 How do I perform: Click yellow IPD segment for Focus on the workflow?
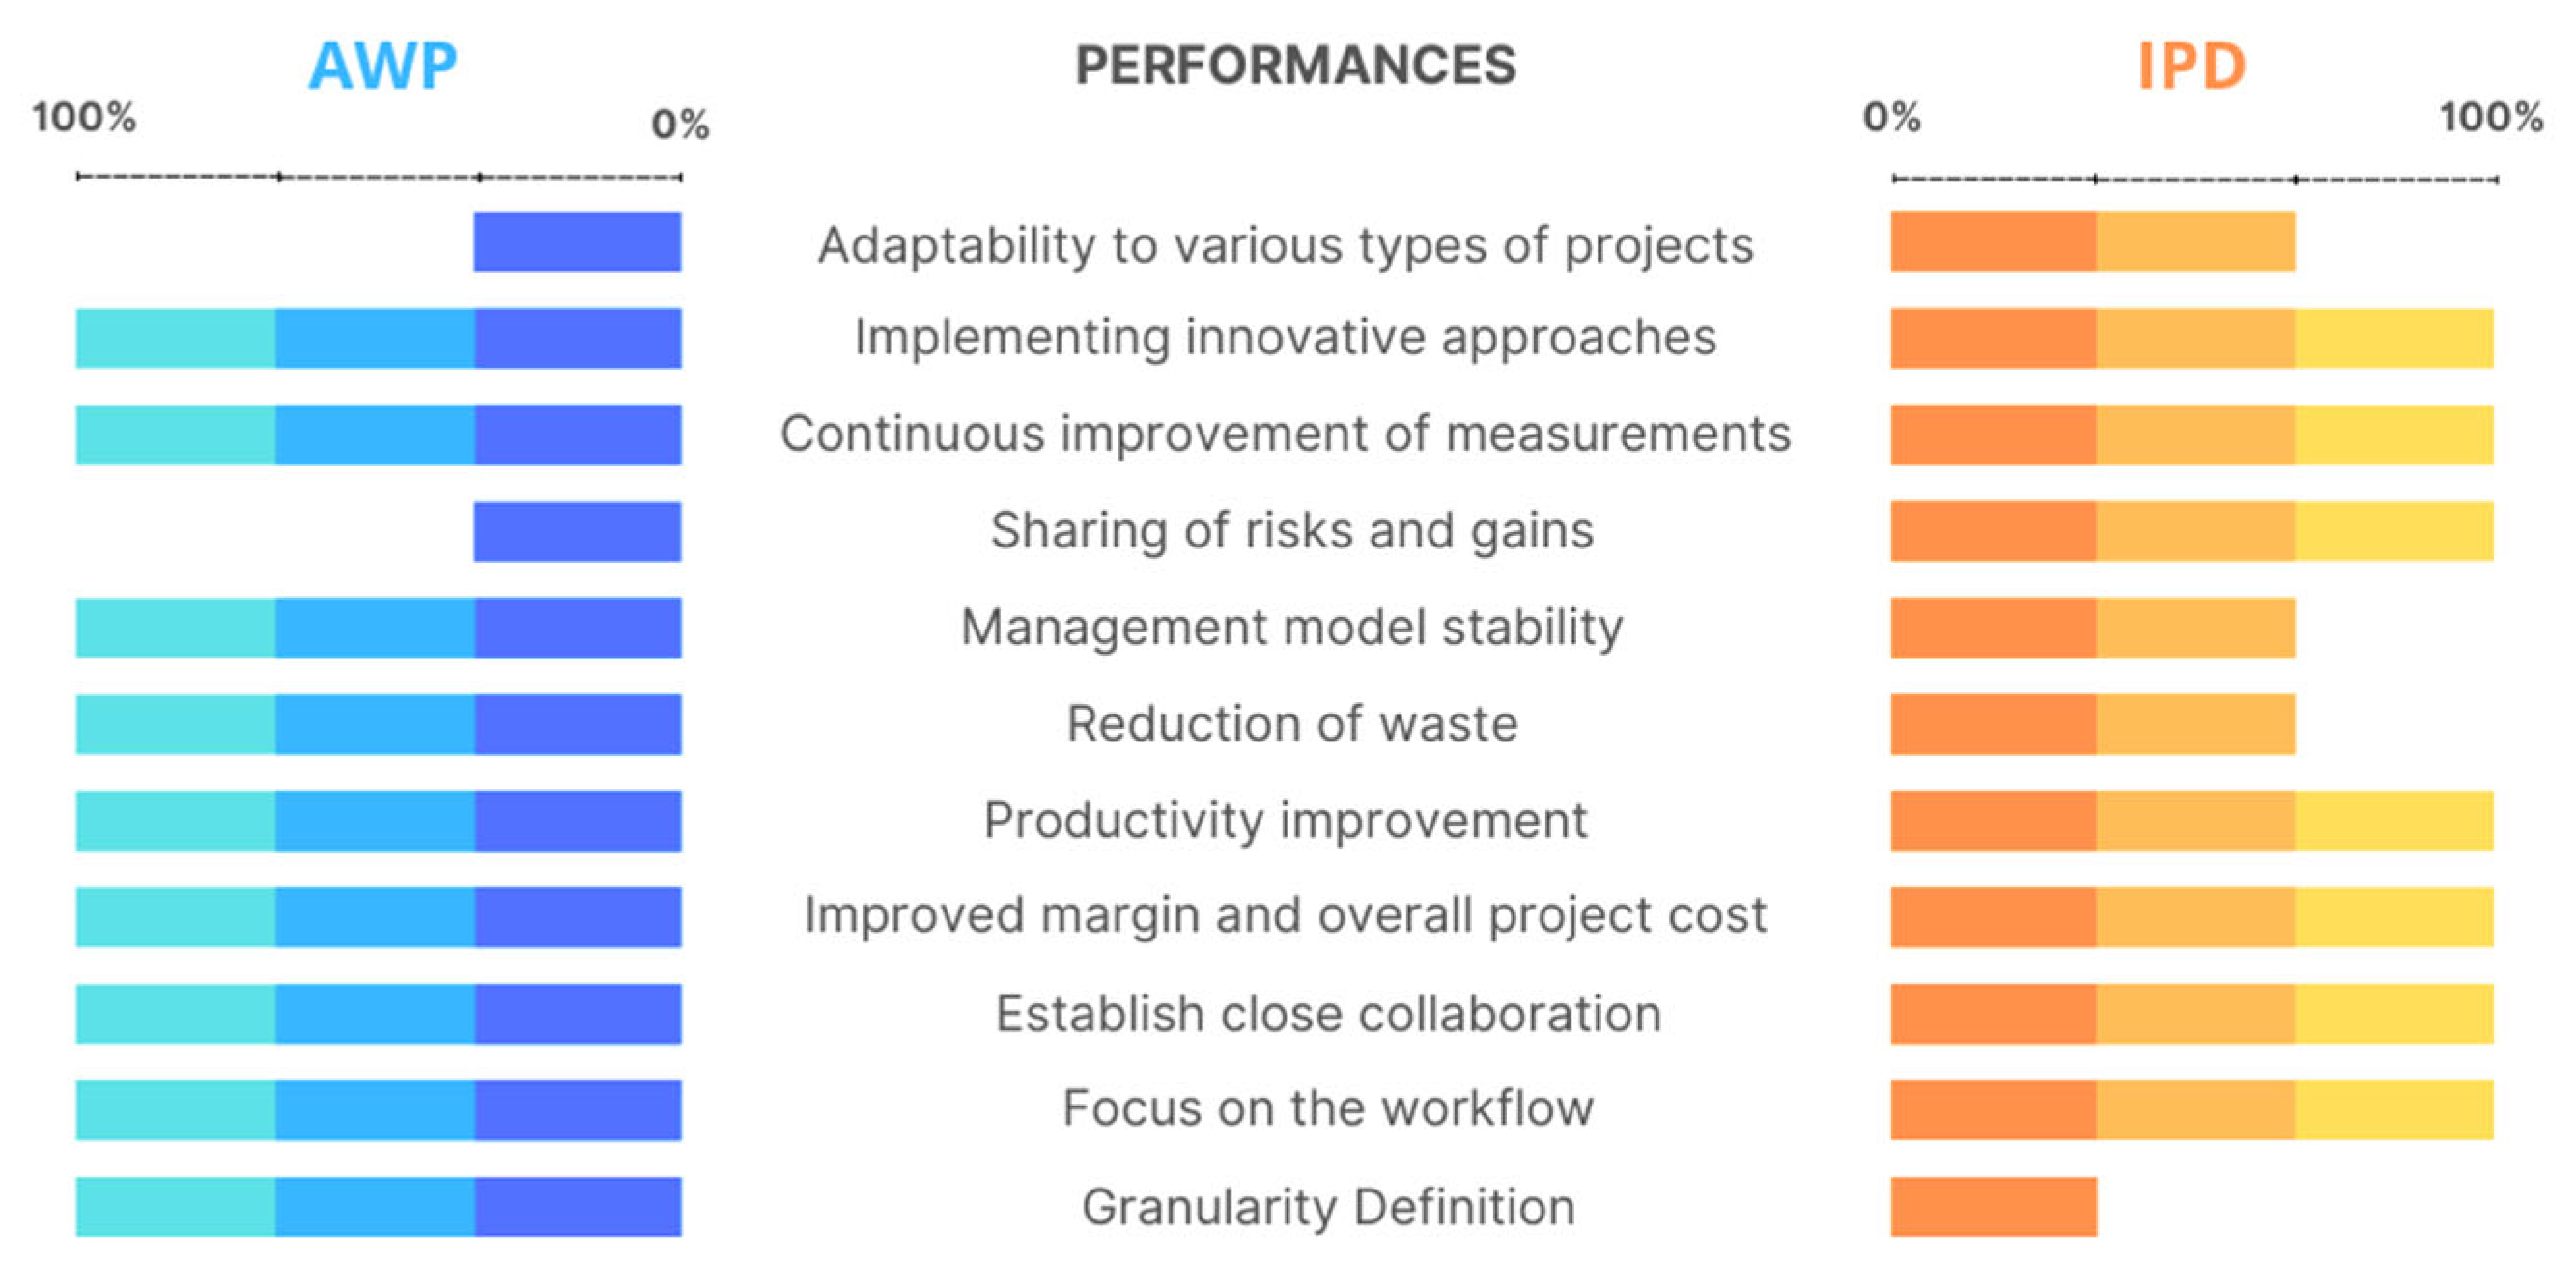click(2393, 1110)
